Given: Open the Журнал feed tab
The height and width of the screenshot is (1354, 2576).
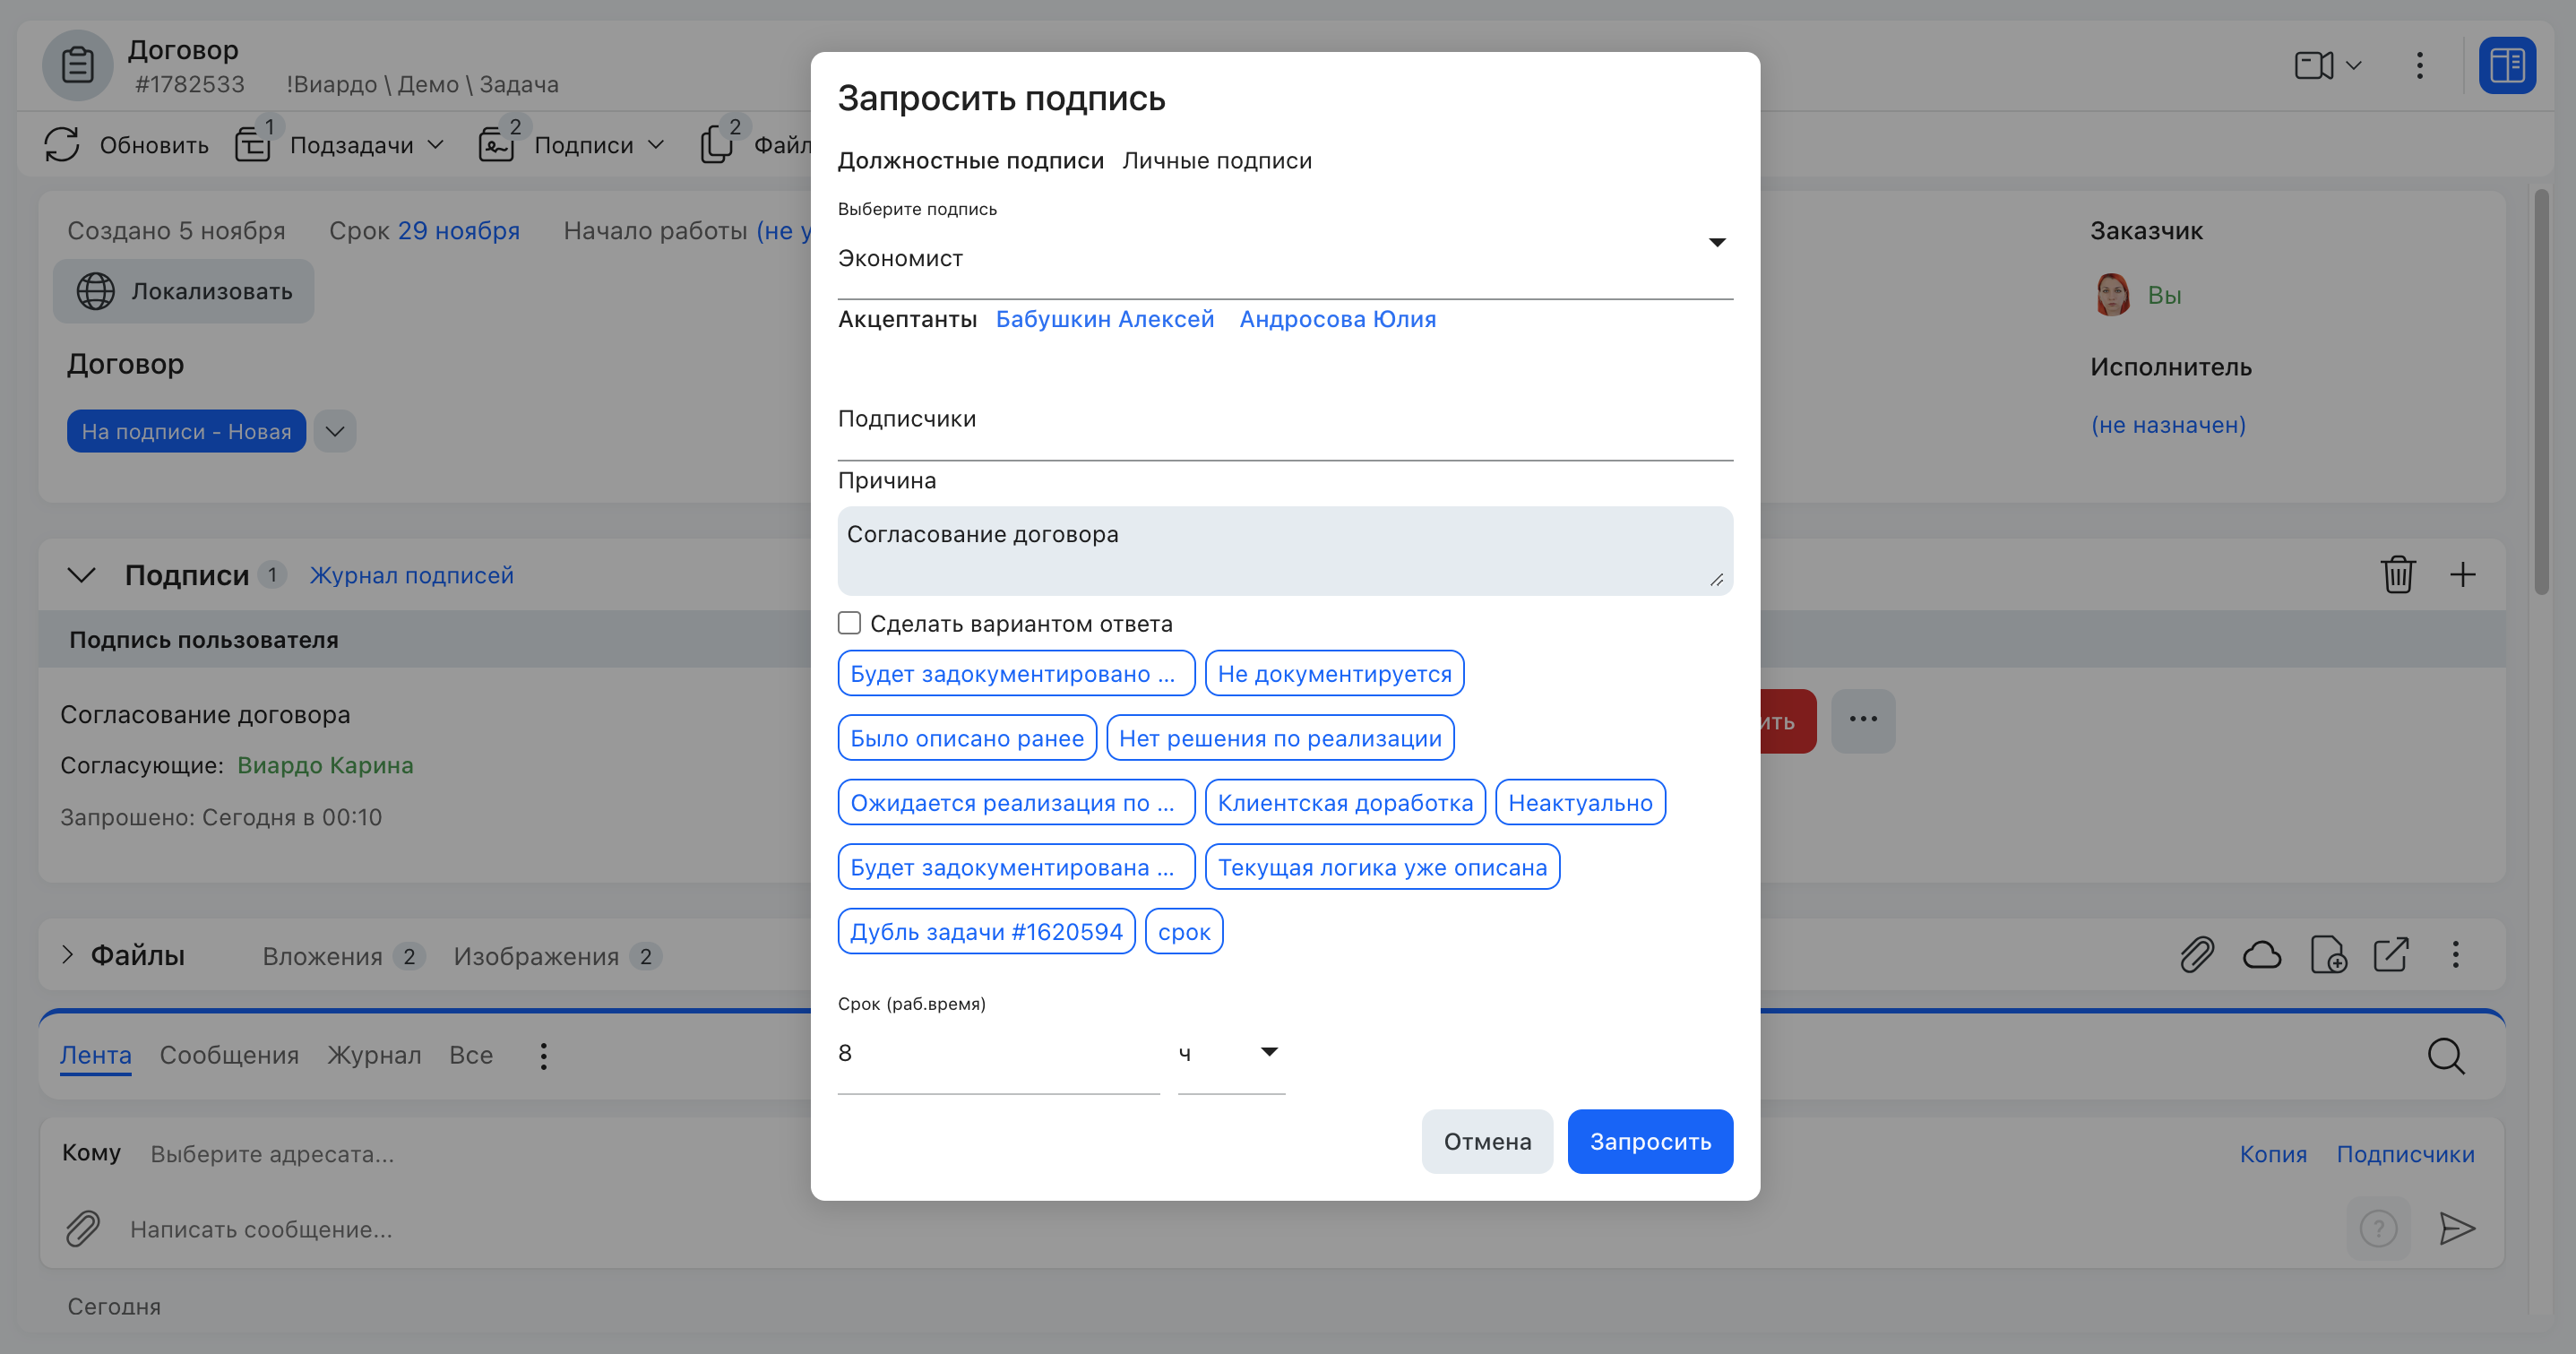Looking at the screenshot, I should (x=374, y=1056).
